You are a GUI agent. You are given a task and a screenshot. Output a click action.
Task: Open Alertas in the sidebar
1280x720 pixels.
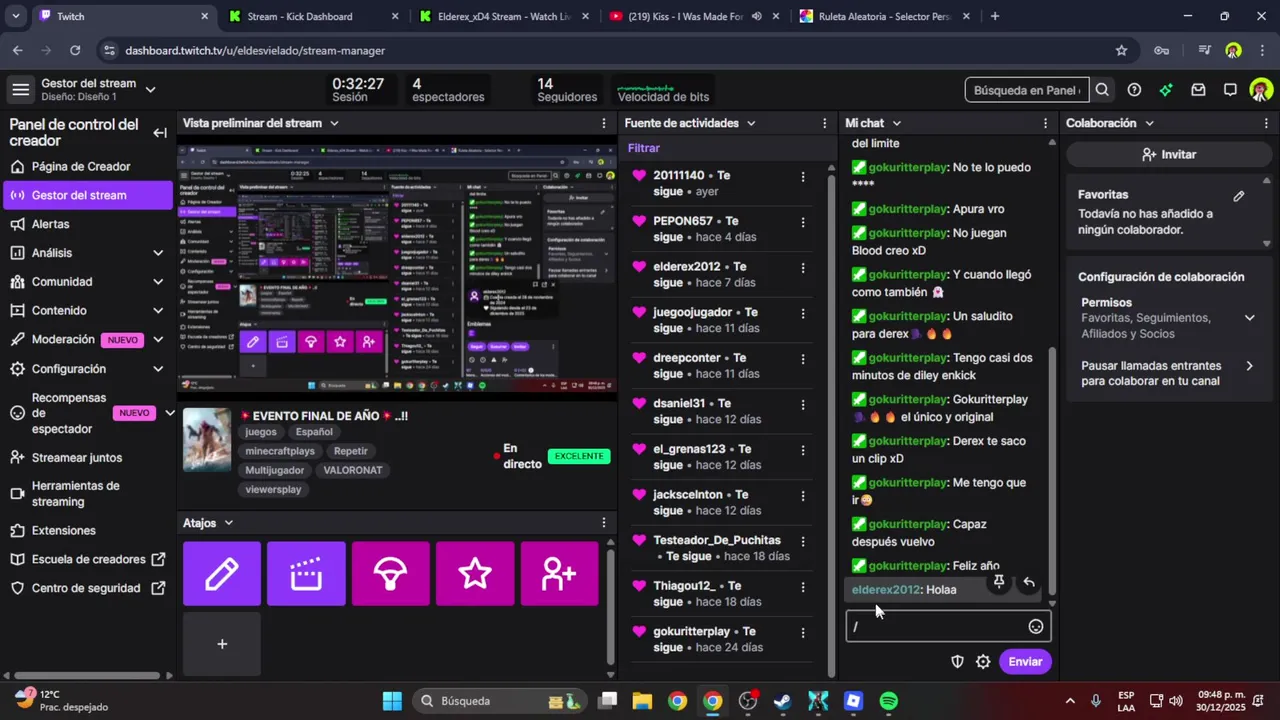(50, 224)
